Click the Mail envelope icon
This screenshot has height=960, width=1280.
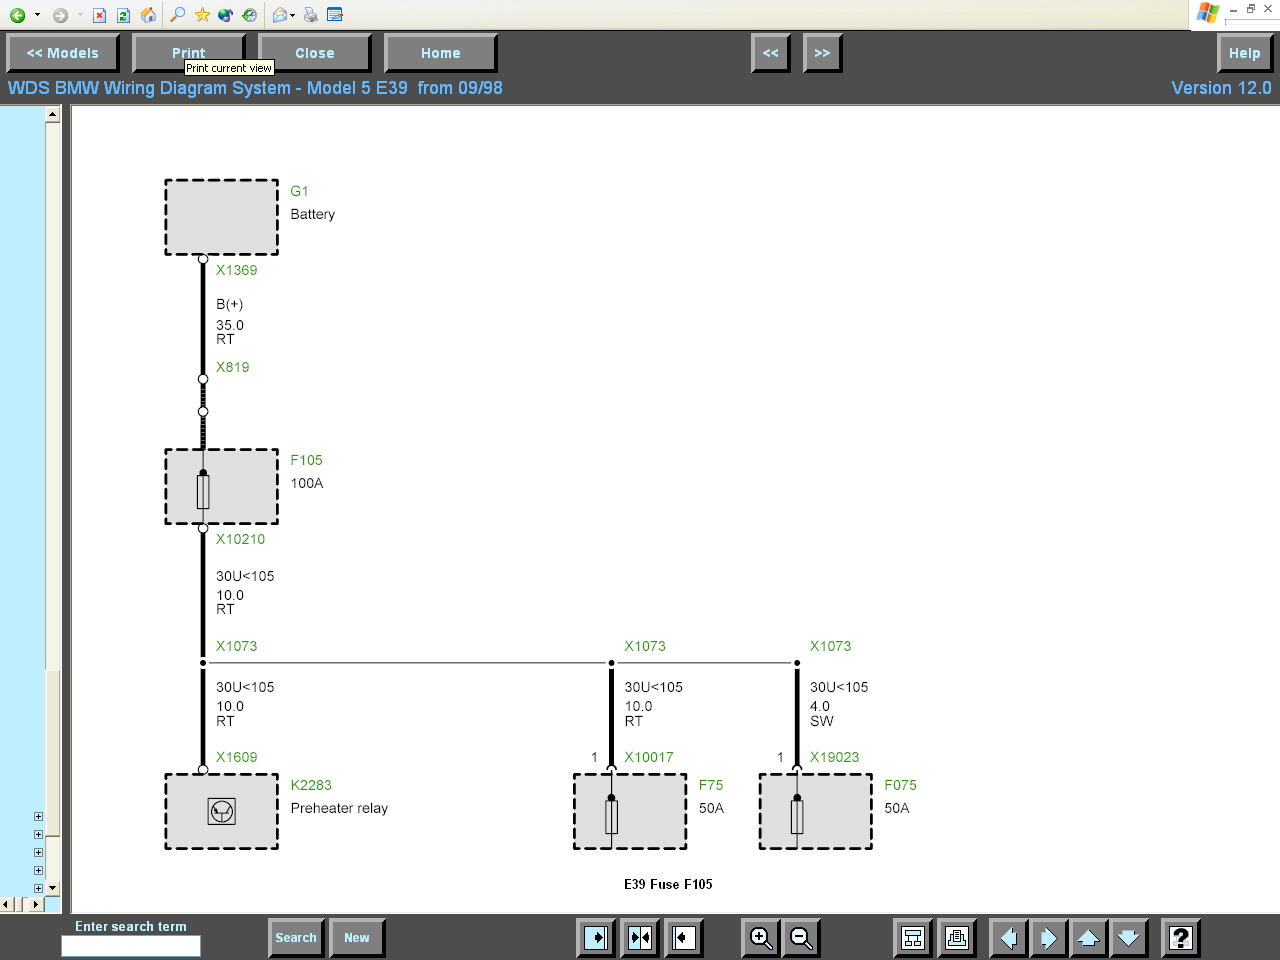pyautogui.click(x=280, y=15)
